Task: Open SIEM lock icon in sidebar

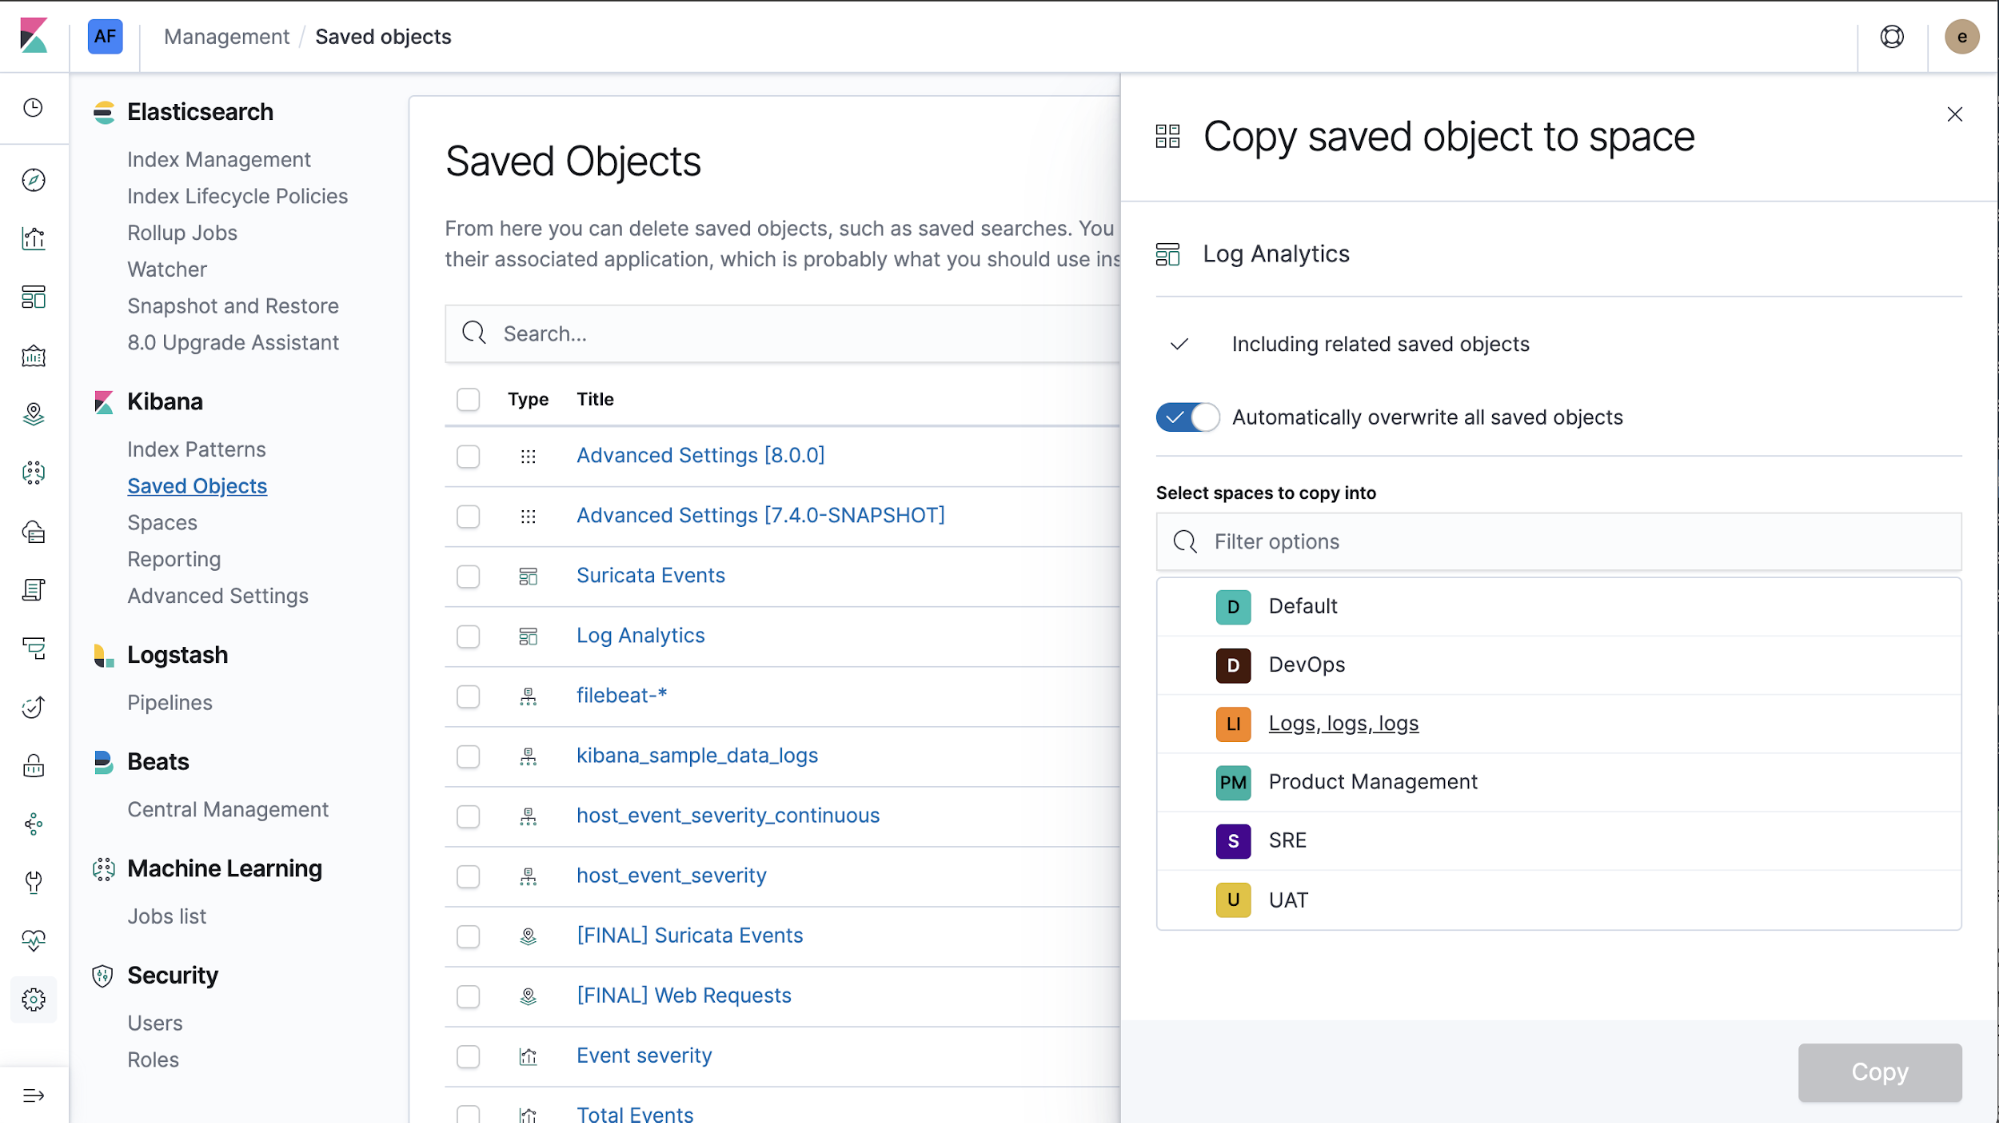Action: (34, 766)
